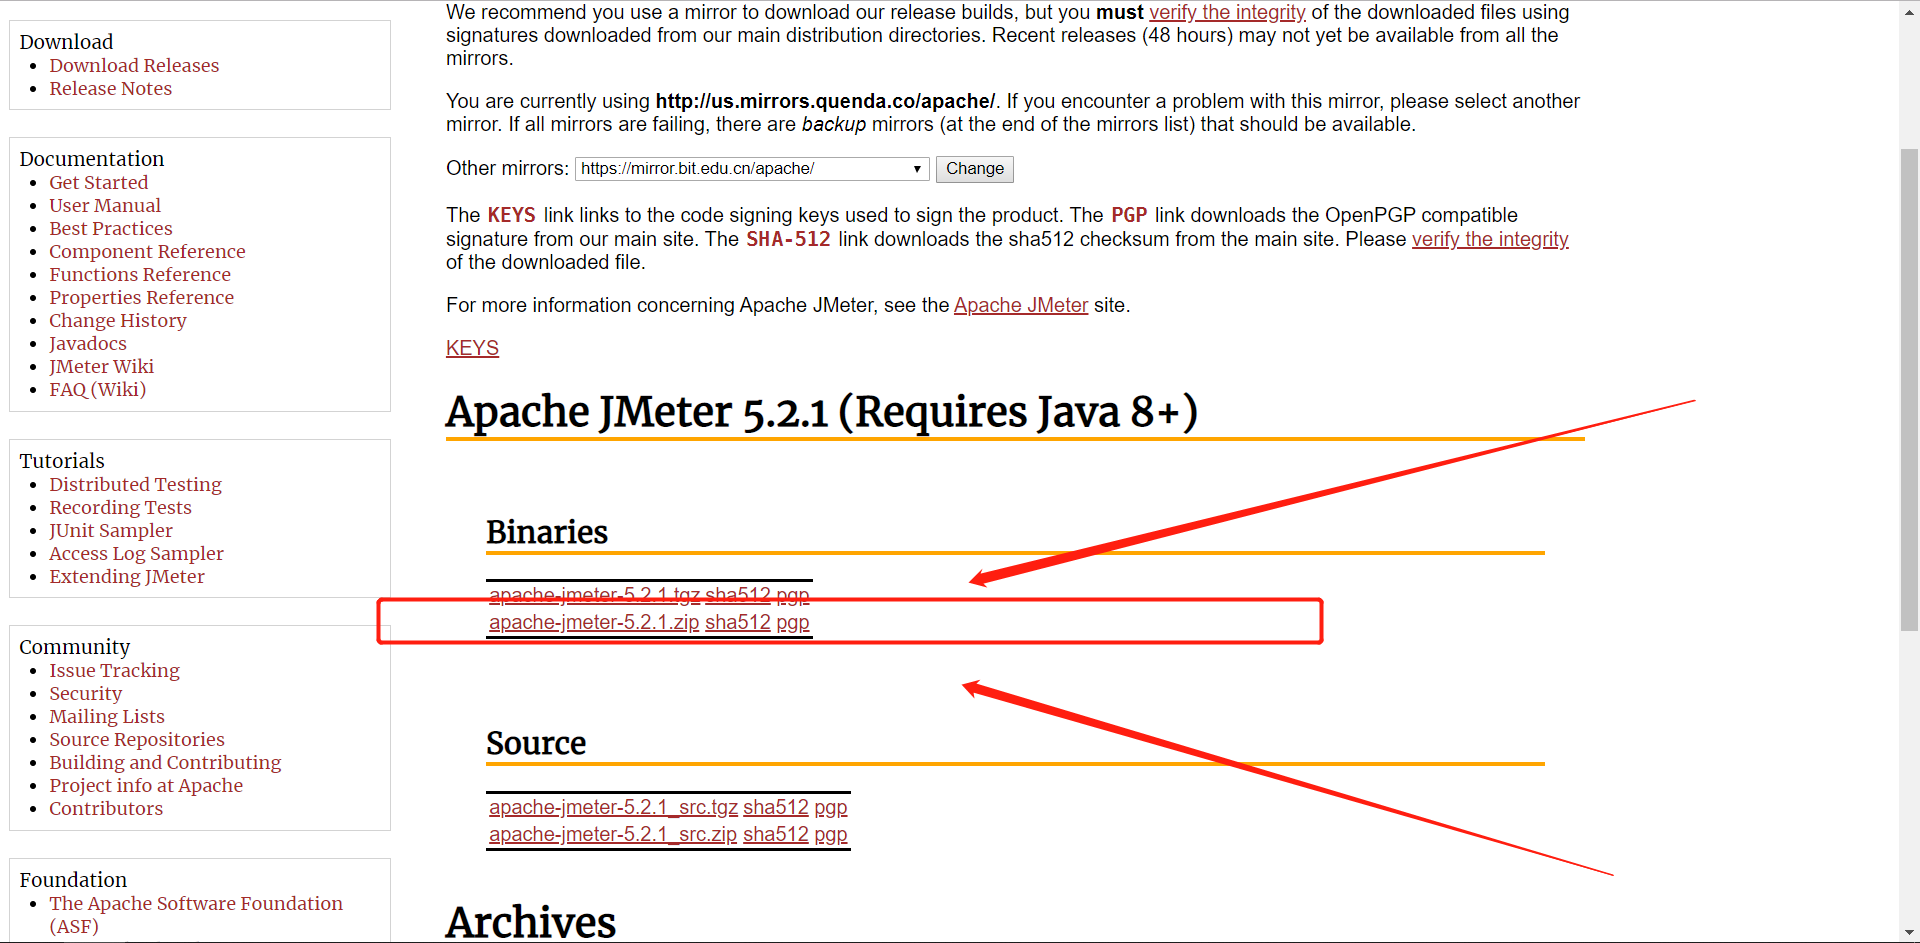Image resolution: width=1920 pixels, height=943 pixels.
Task: Open the Security community link
Action: point(85,693)
